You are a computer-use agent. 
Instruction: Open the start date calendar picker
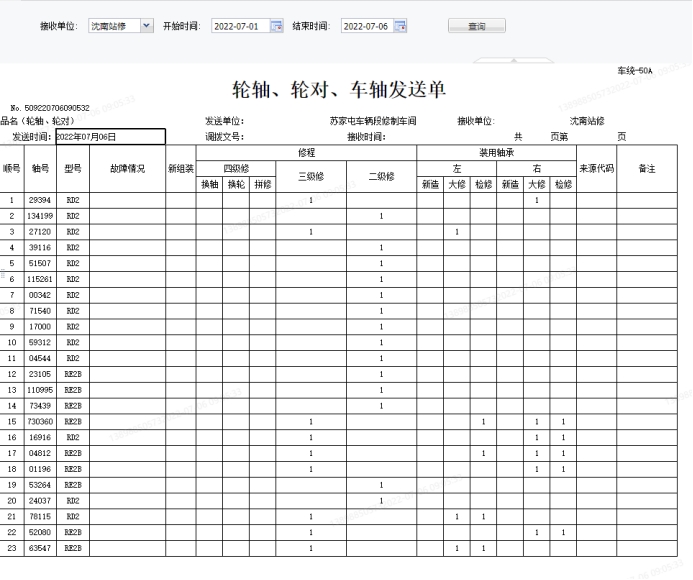coord(277,26)
